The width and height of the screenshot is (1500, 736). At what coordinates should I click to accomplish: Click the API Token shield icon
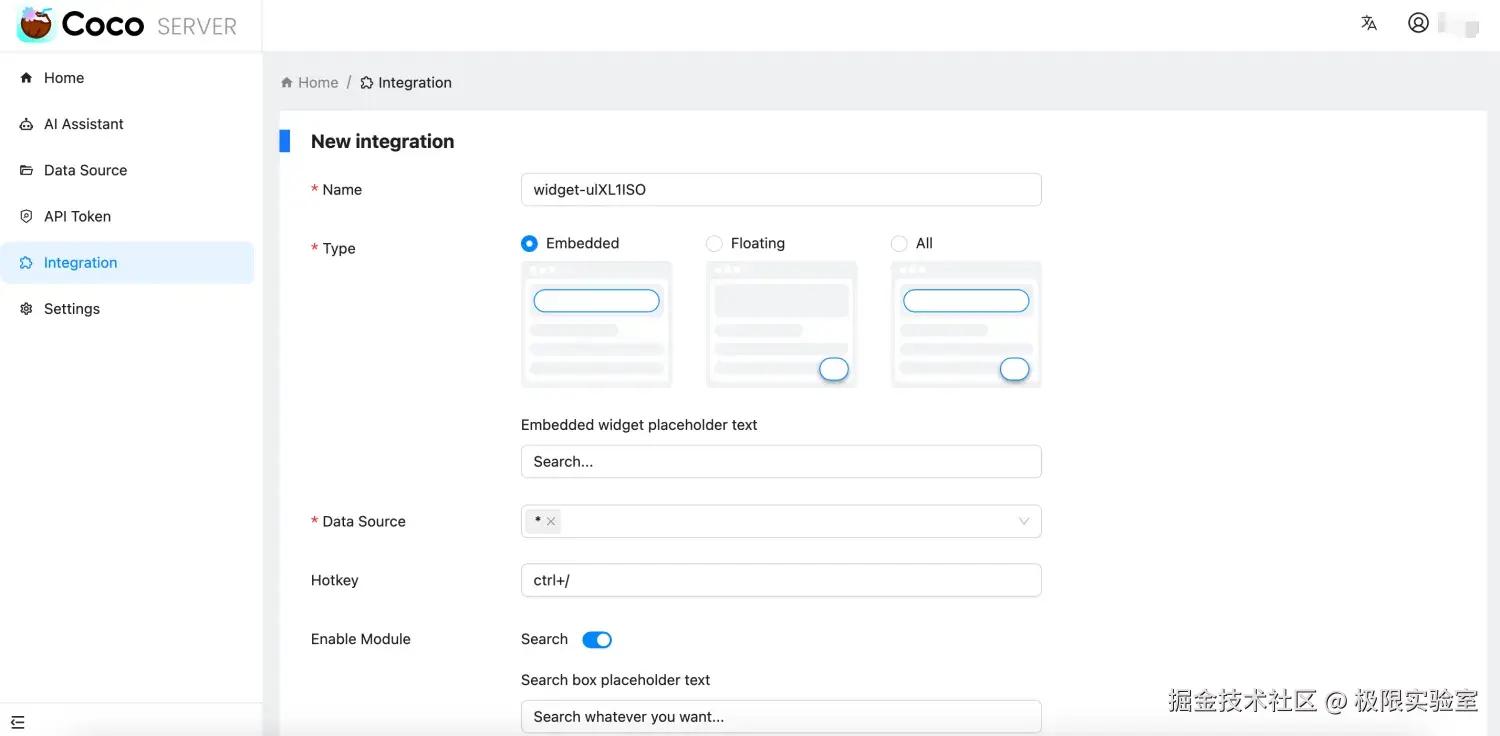click(x=26, y=216)
